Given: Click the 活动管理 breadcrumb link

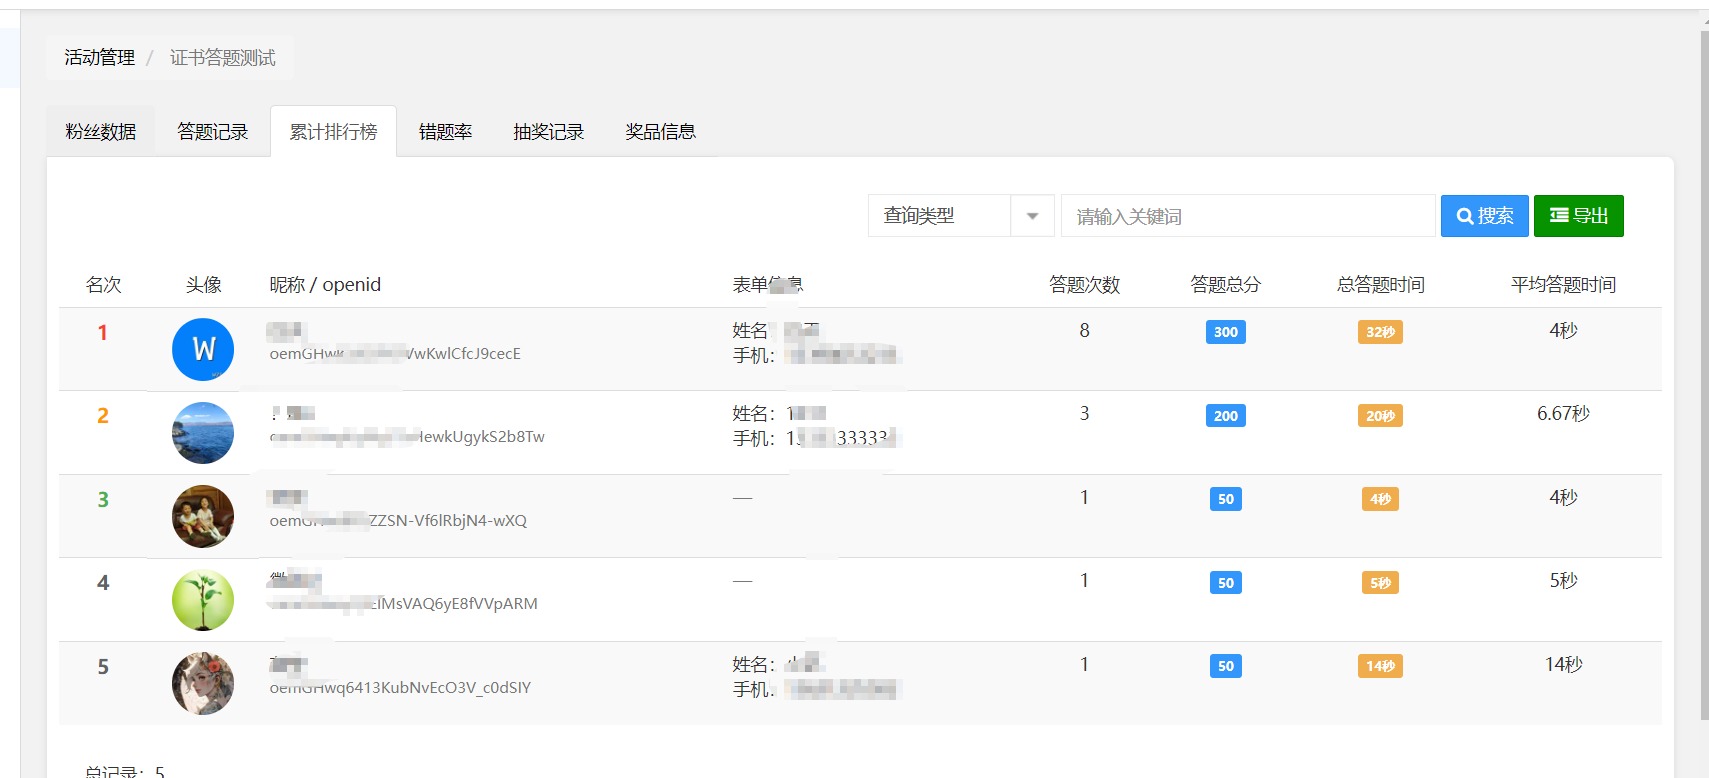Looking at the screenshot, I should tap(100, 58).
